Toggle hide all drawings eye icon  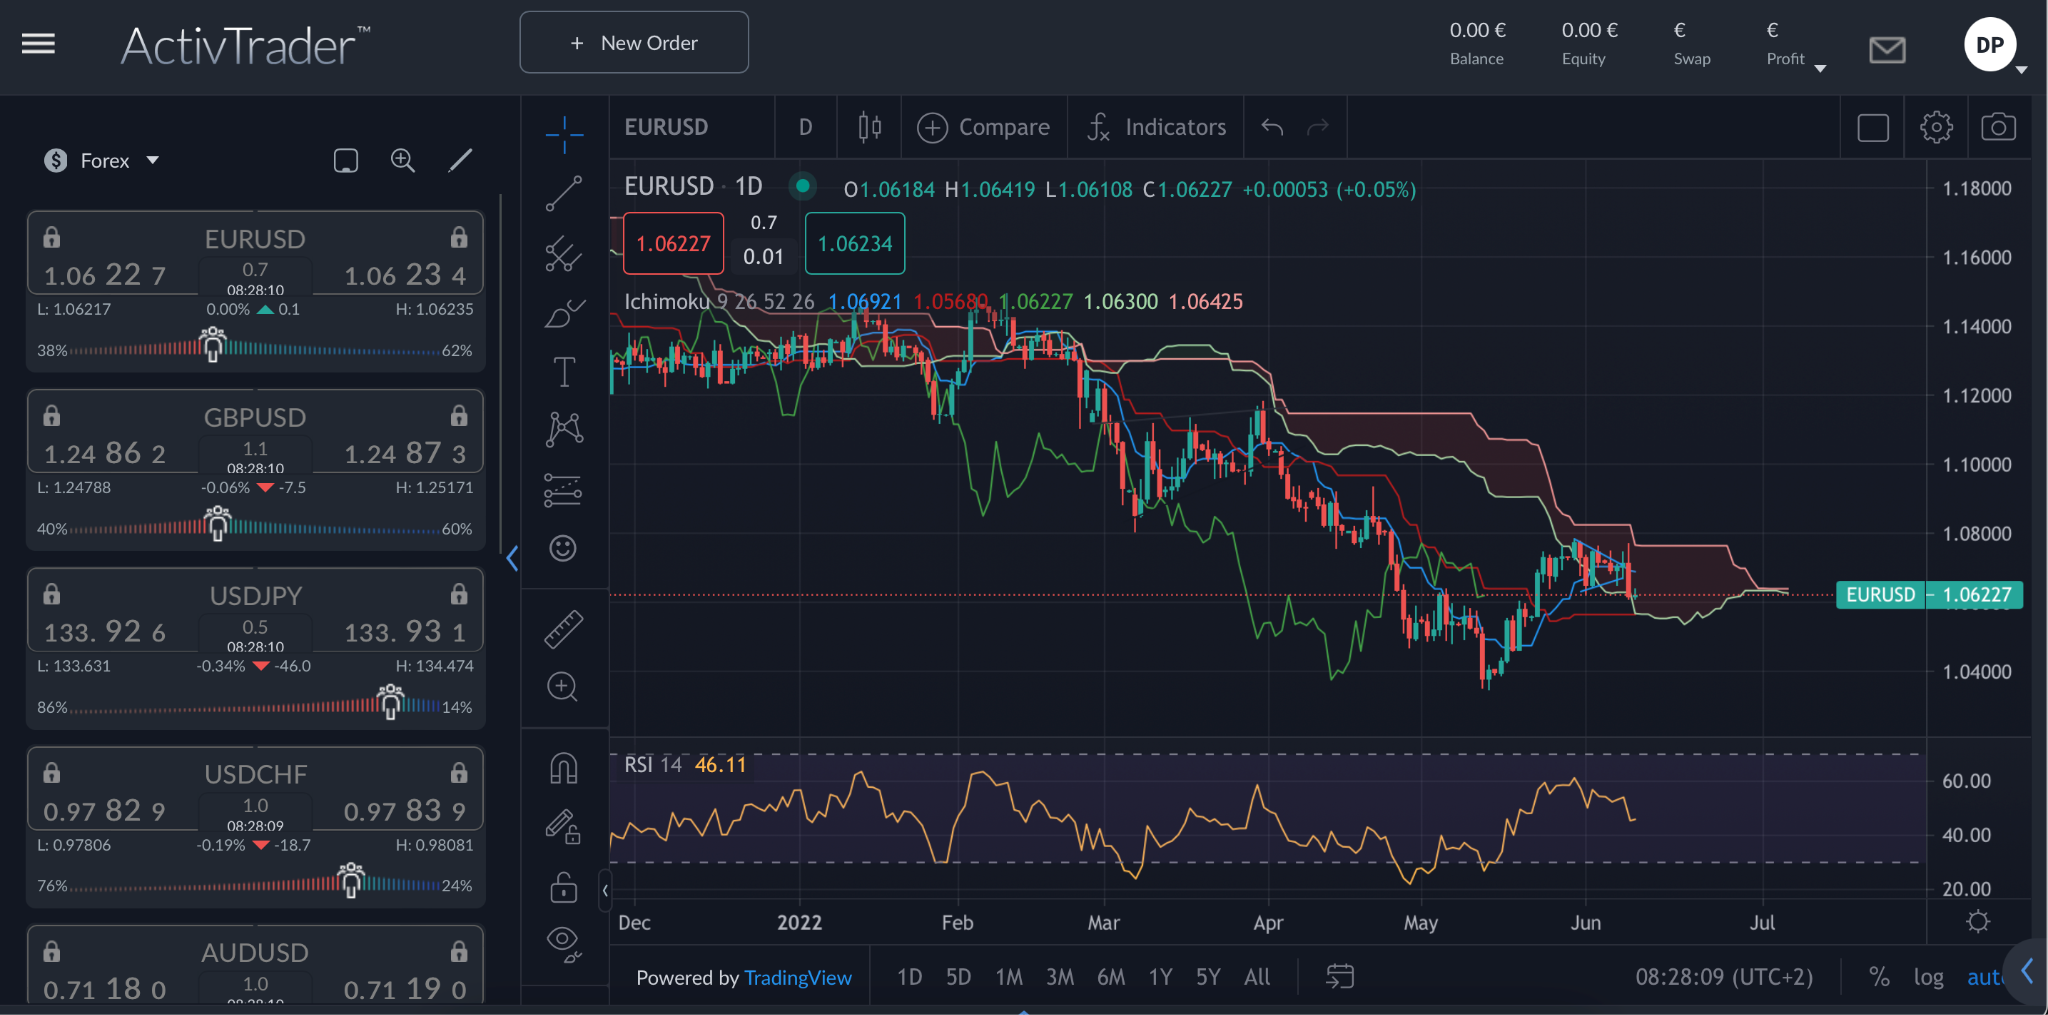tap(564, 942)
